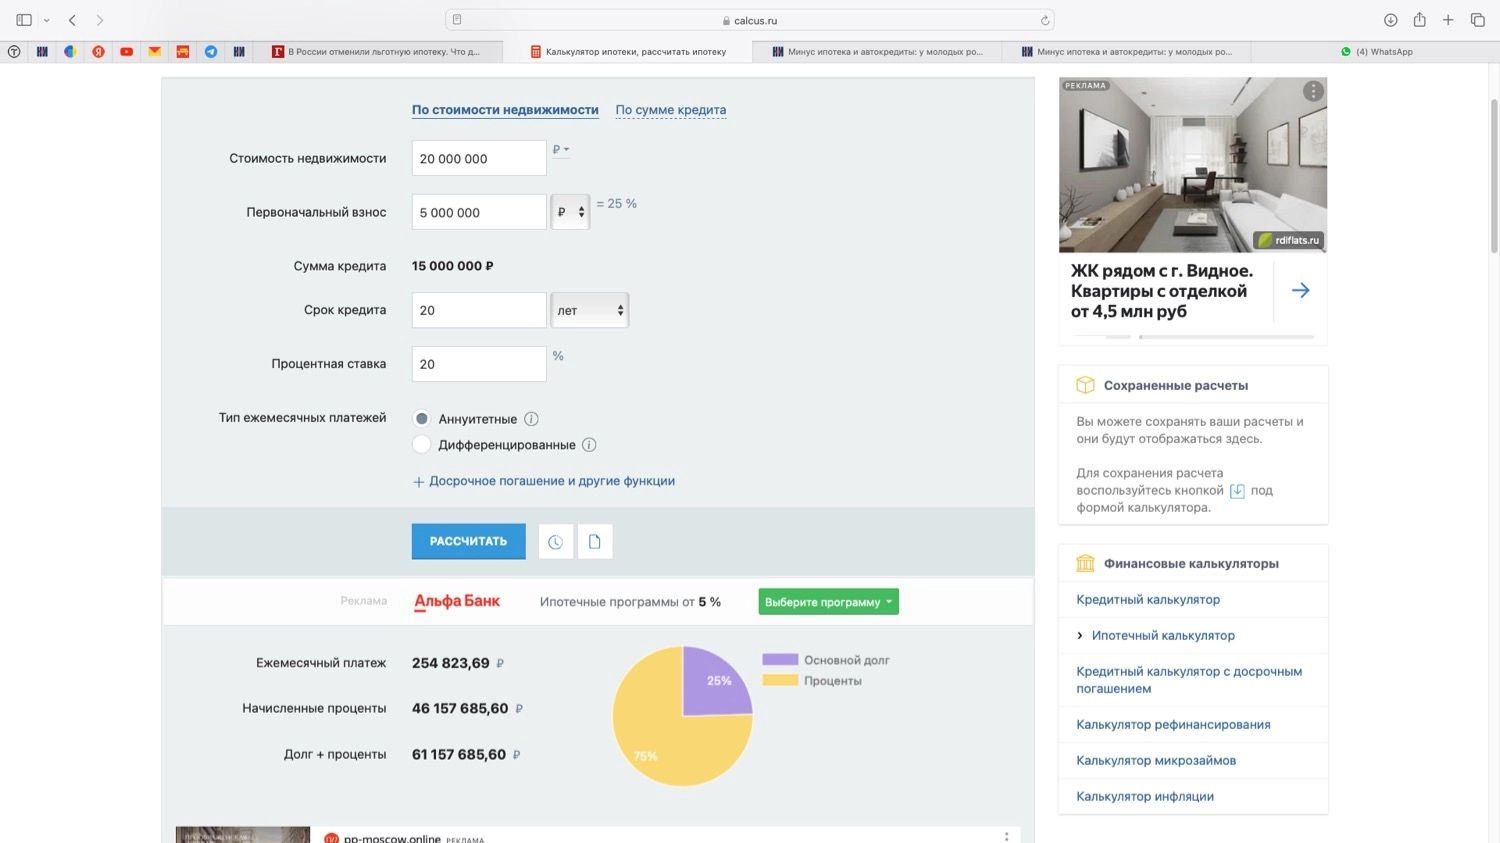Open Калькулятор рефинансирования link
The width and height of the screenshot is (1500, 843).
tap(1173, 725)
